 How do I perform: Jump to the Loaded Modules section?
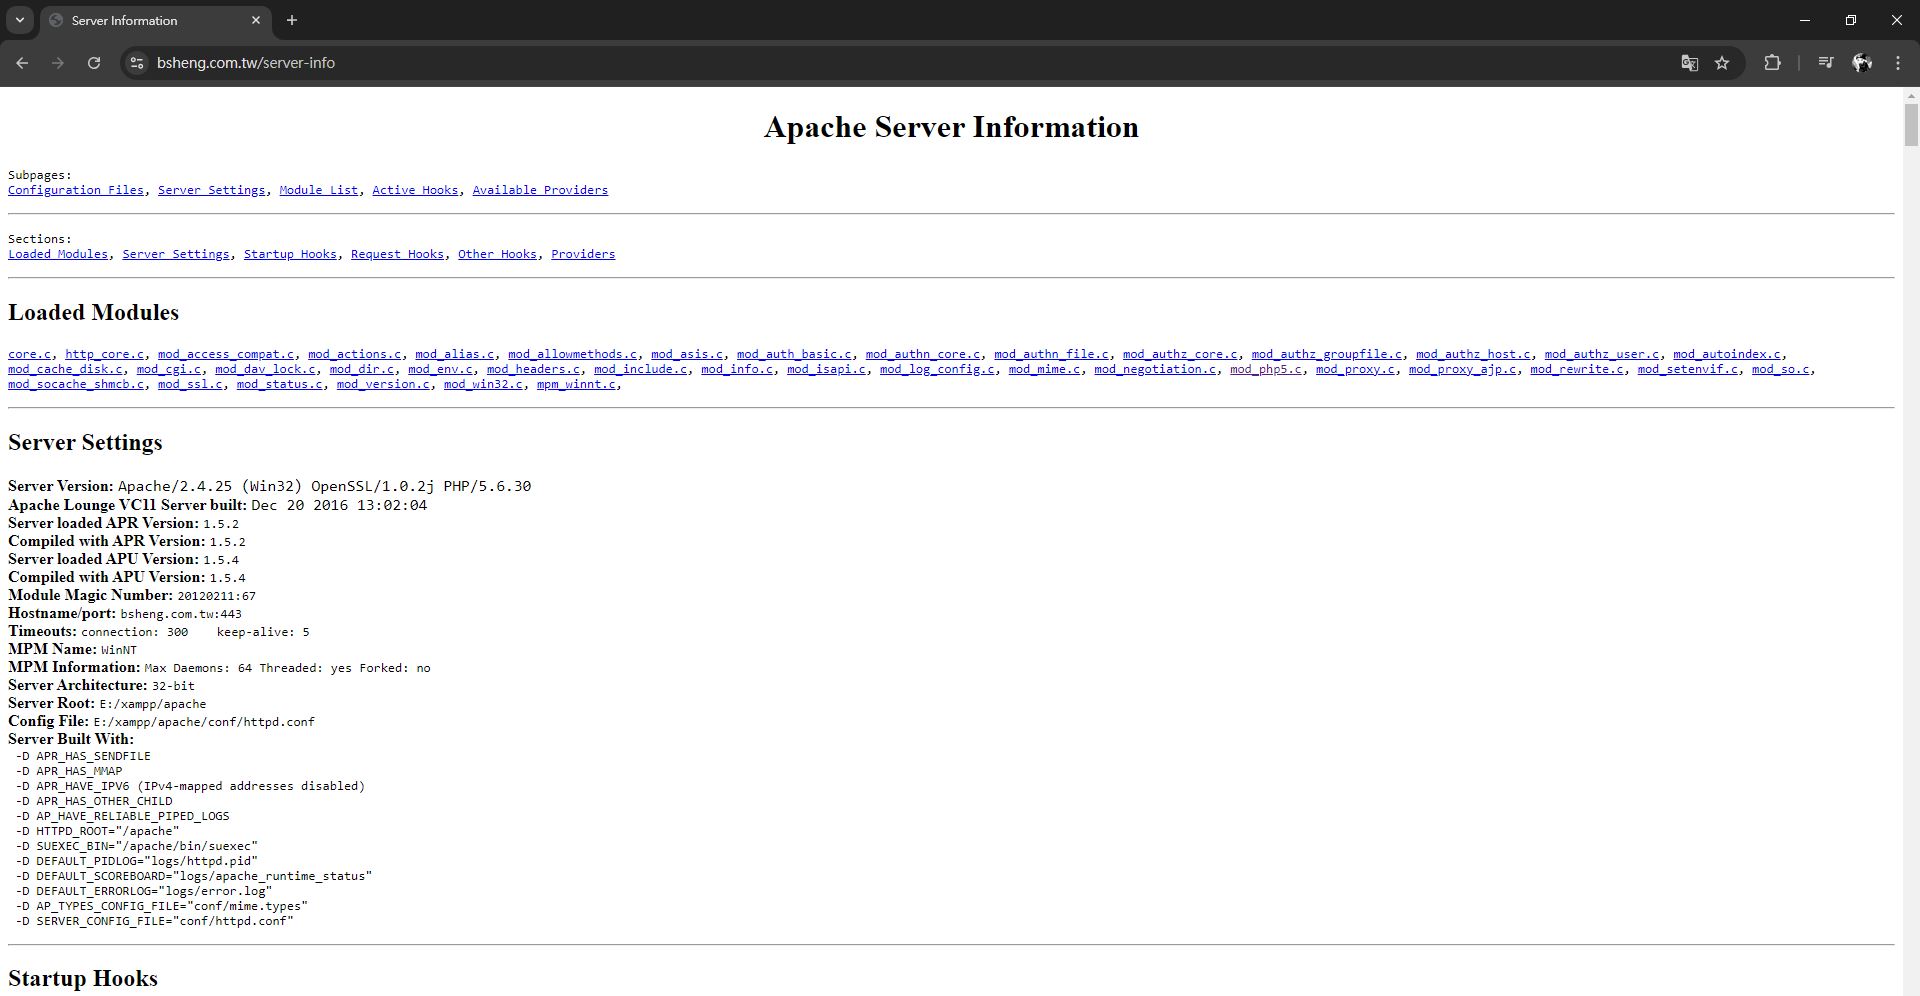pos(58,254)
